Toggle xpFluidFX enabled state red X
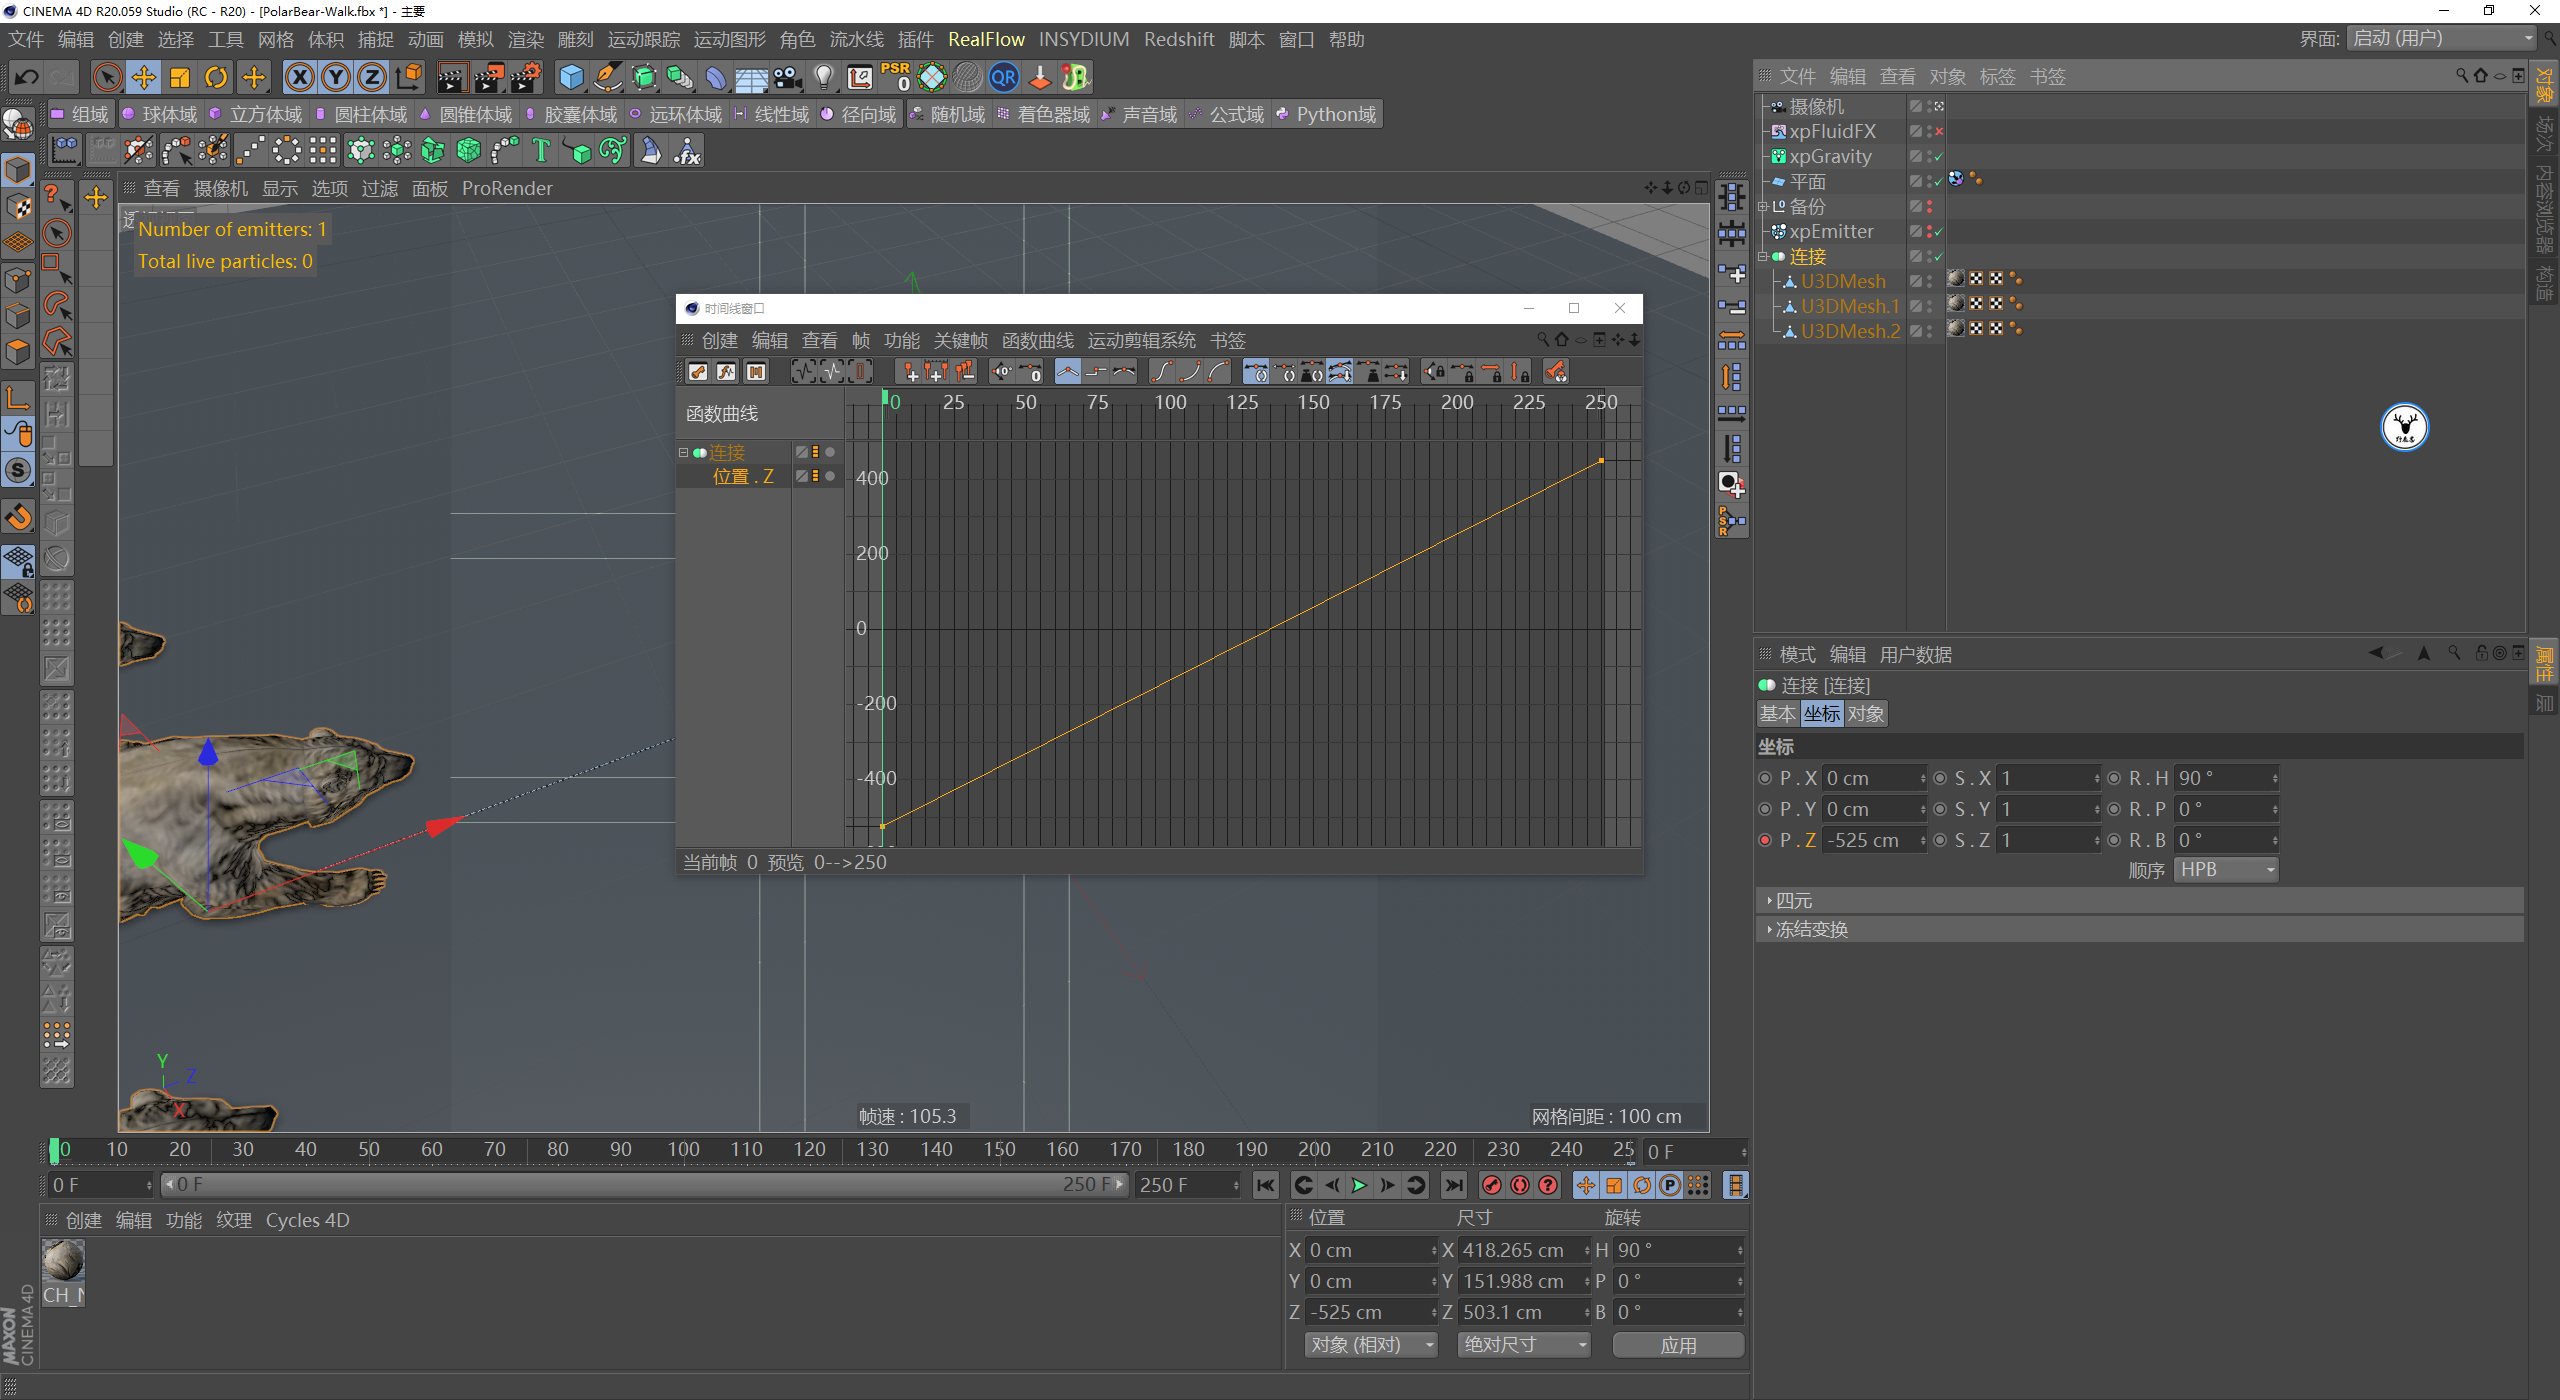Viewport: 2560px width, 1400px height. (x=1939, y=132)
